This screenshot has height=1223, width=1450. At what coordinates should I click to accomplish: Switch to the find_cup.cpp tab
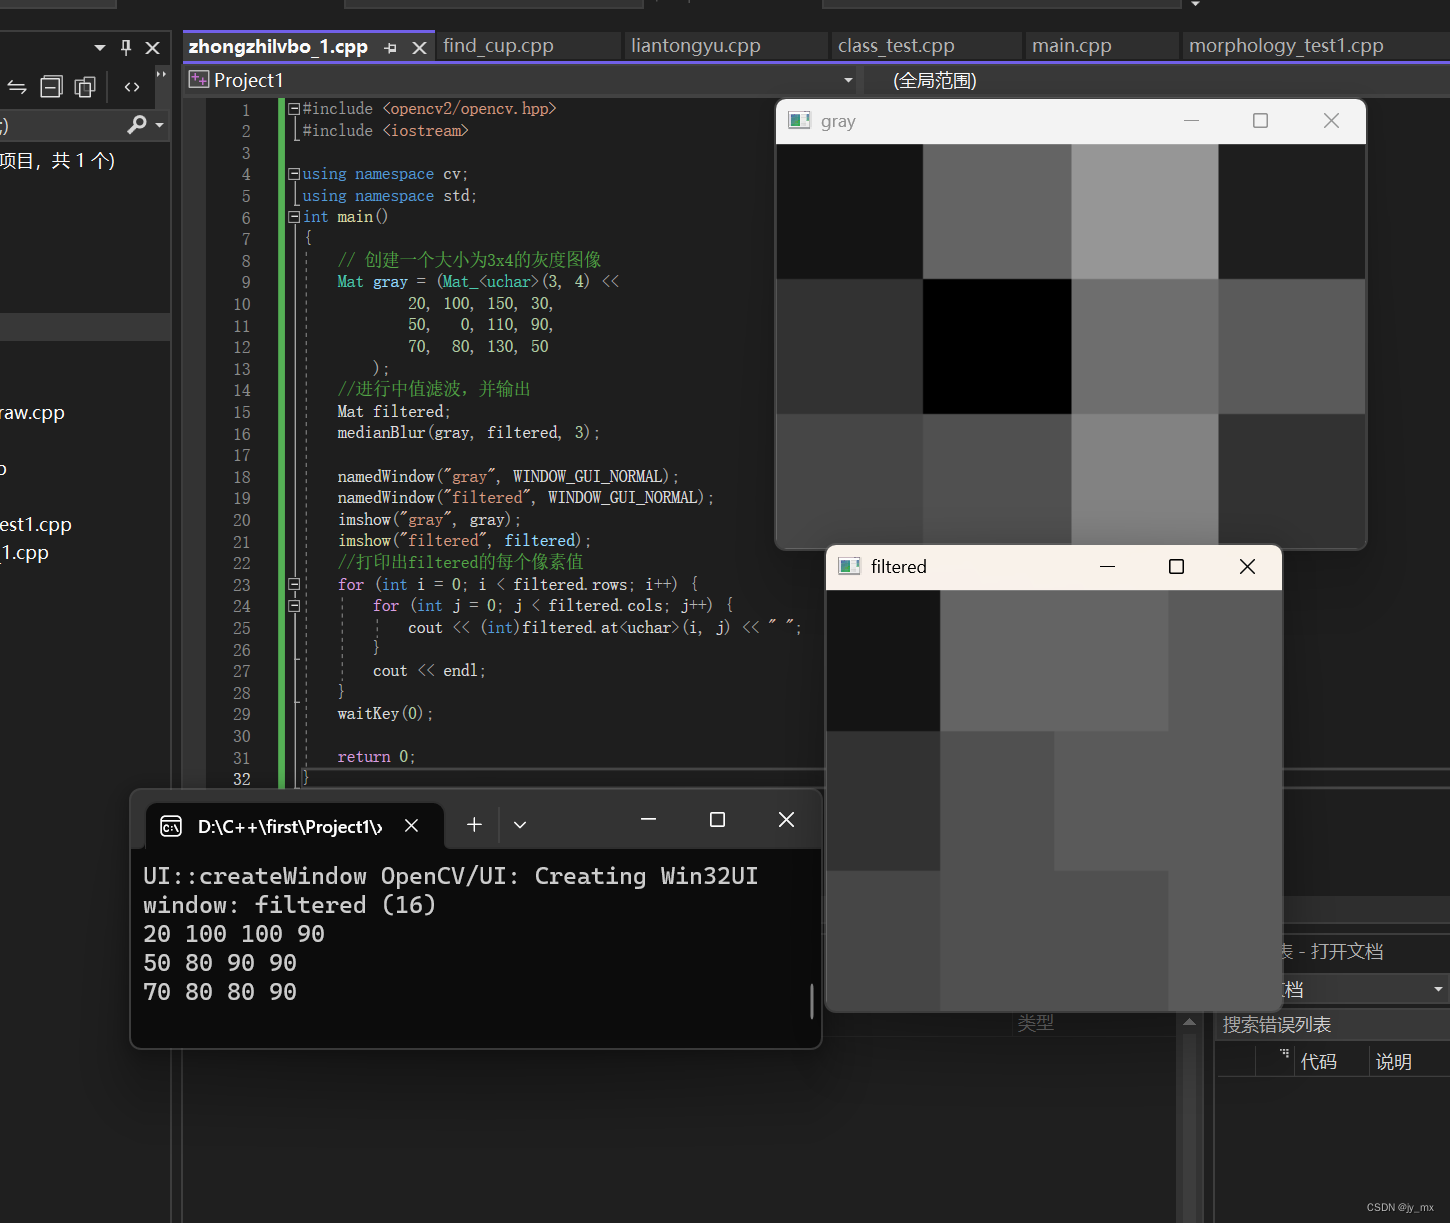click(x=498, y=45)
